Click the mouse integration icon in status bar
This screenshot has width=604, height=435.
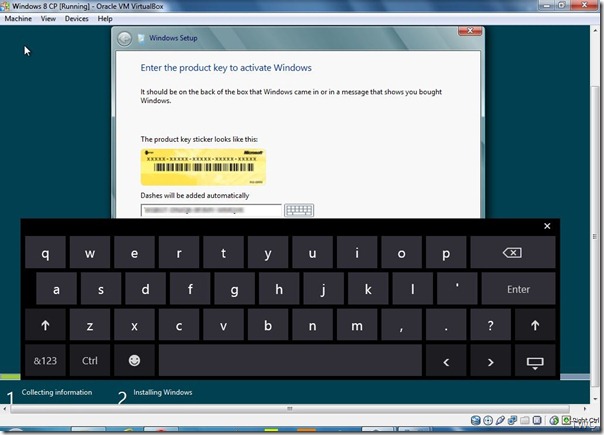point(554,420)
